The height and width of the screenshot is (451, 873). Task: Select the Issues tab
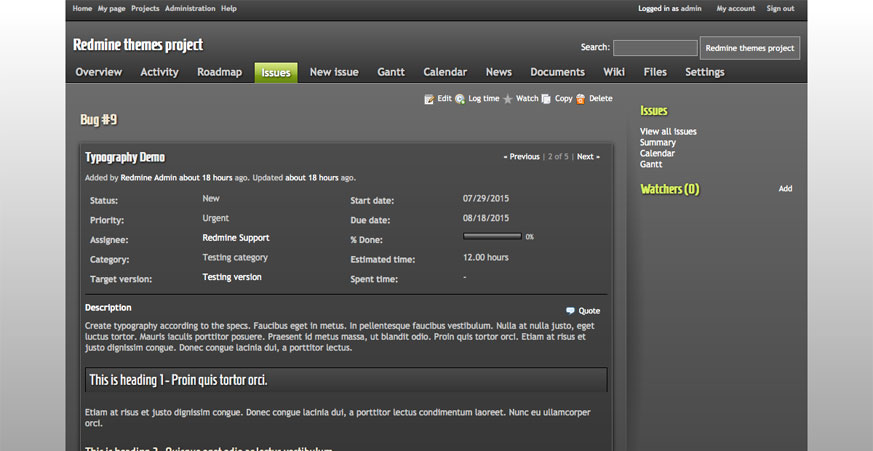coord(276,72)
